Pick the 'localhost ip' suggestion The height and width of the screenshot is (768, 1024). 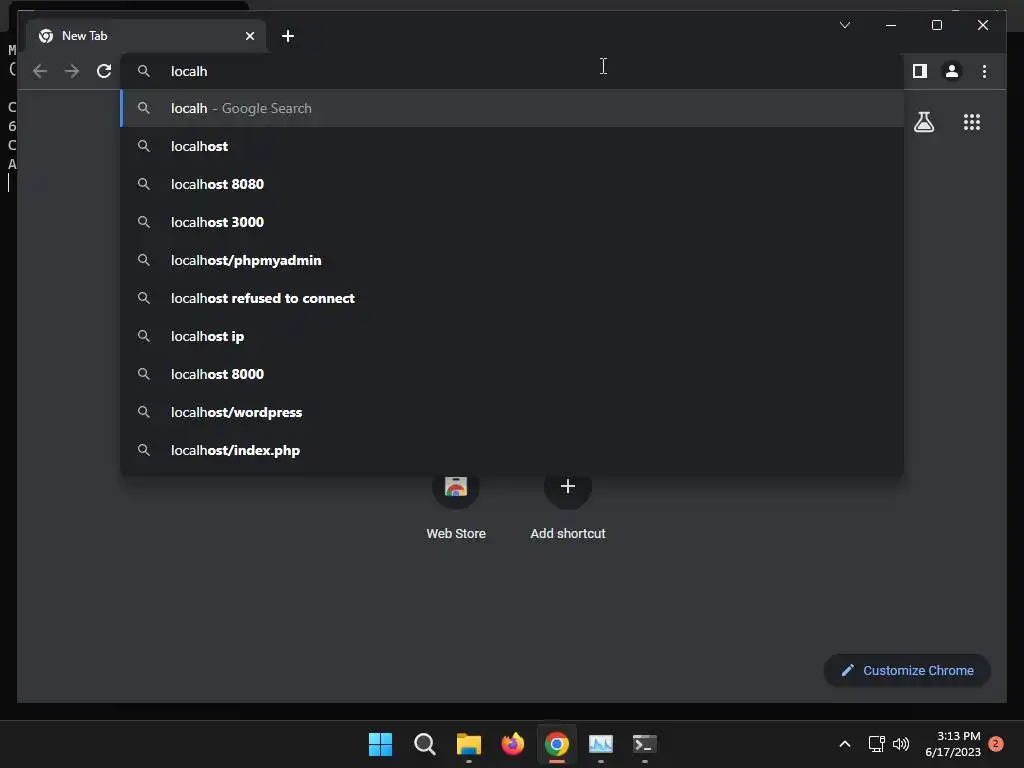click(512, 336)
